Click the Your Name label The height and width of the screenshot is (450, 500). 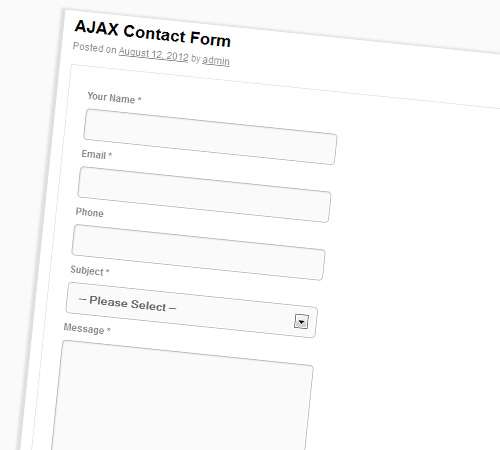pos(111,98)
